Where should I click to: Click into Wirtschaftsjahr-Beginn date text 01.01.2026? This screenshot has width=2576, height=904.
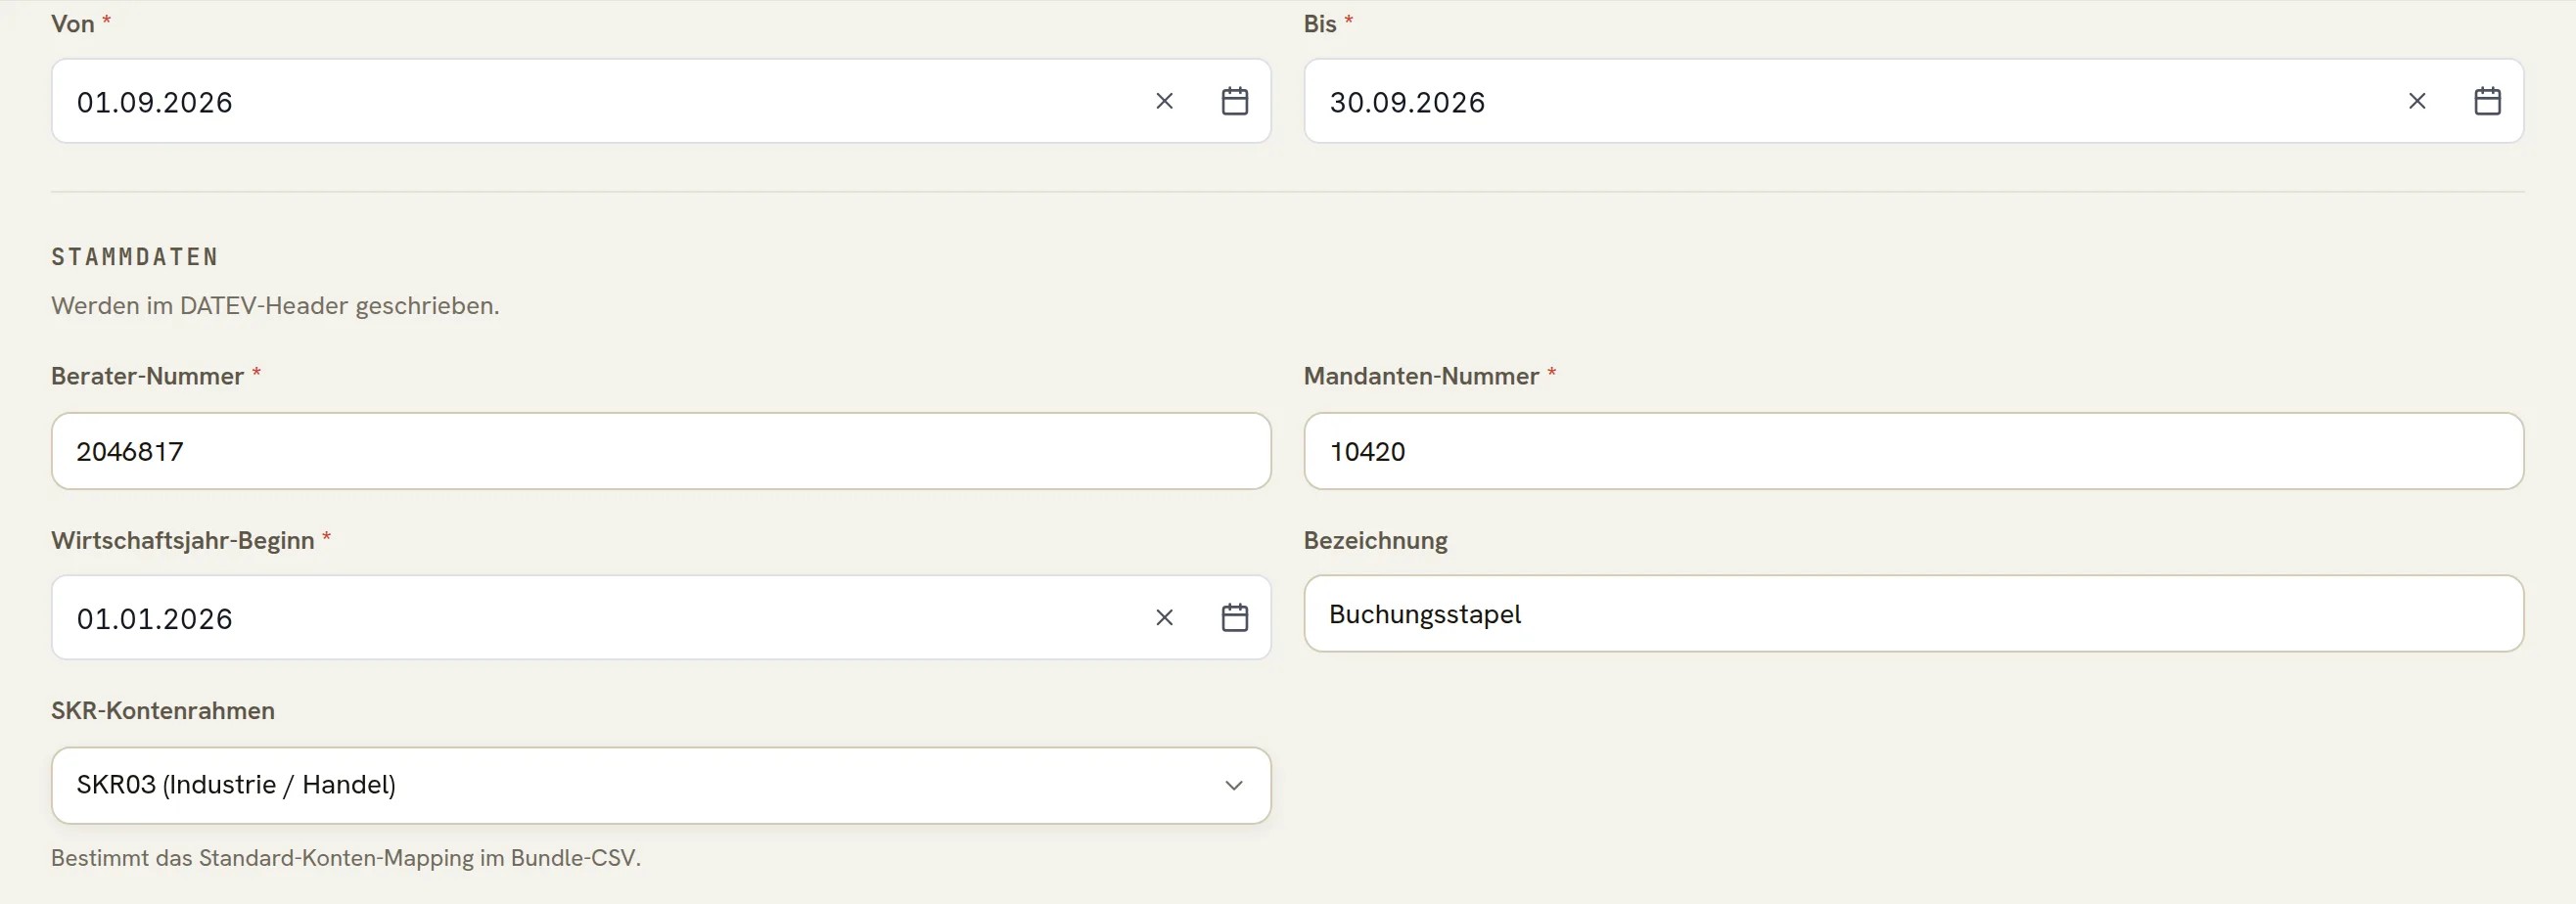(x=155, y=619)
